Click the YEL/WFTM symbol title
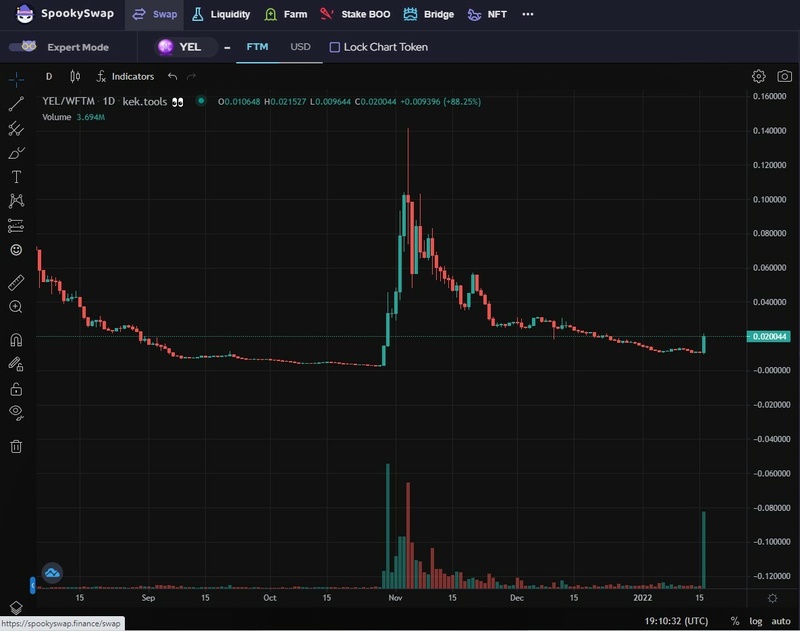 69,101
